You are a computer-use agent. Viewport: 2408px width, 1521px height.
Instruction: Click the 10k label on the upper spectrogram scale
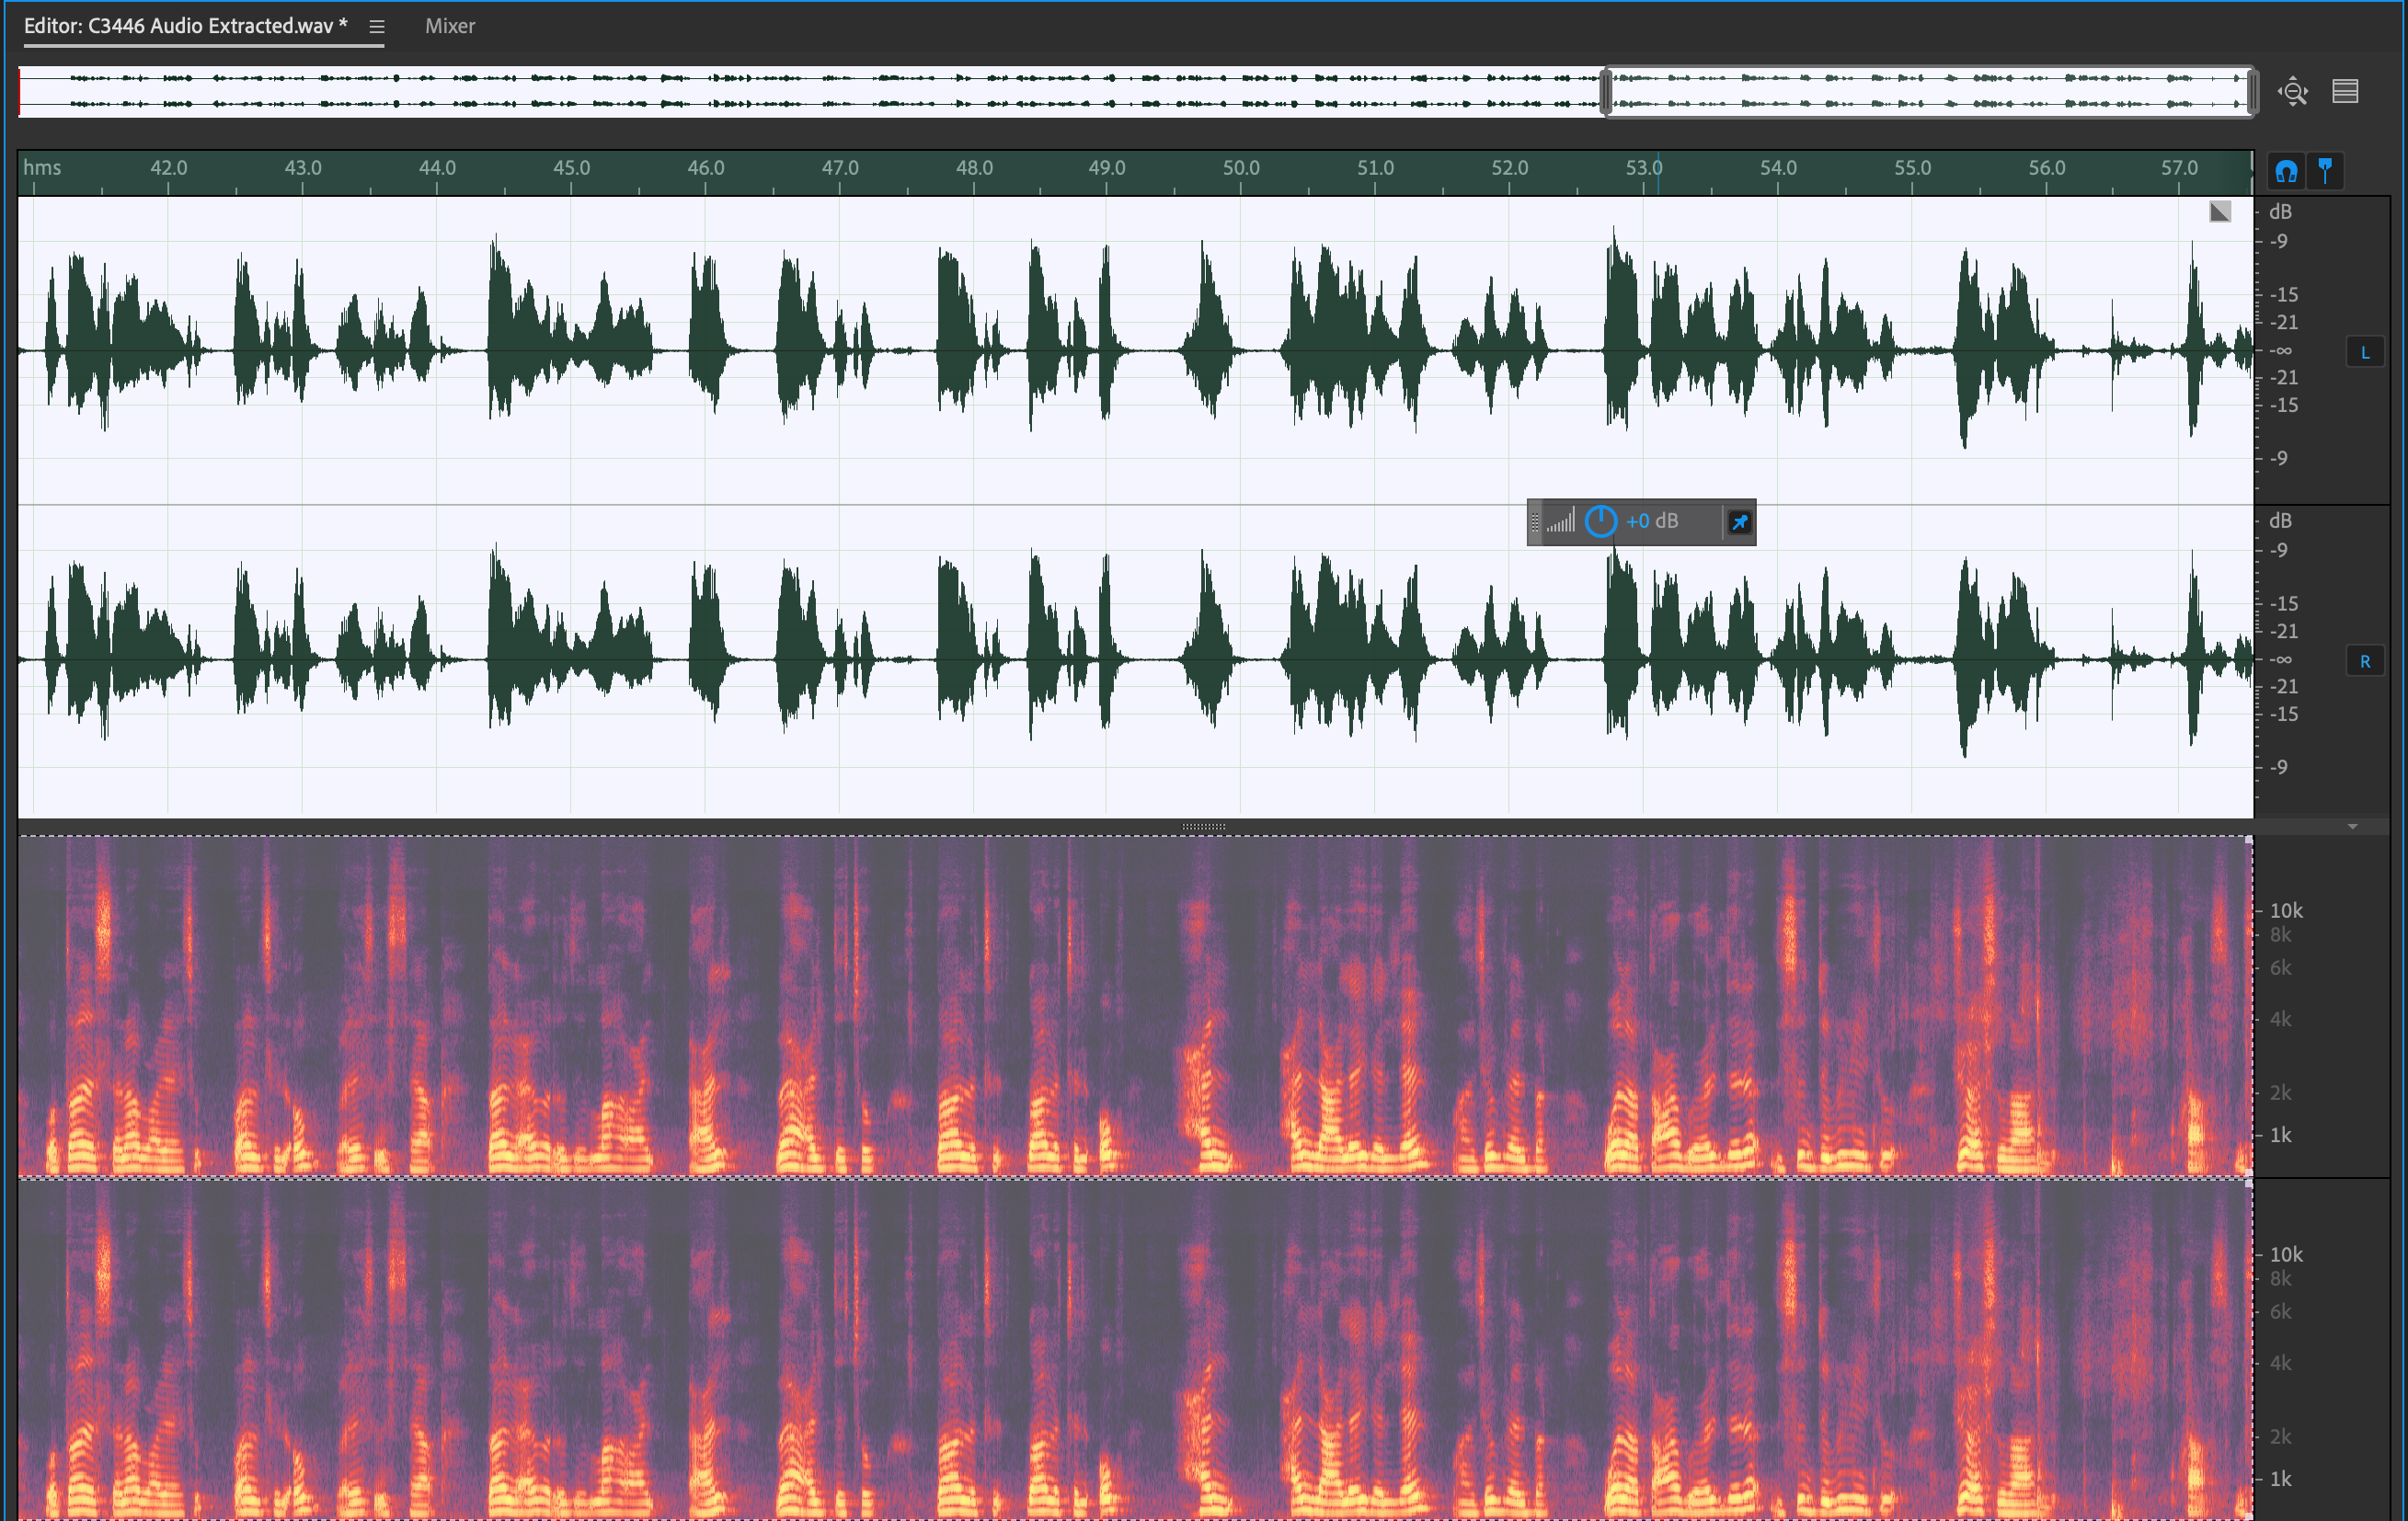[2286, 910]
